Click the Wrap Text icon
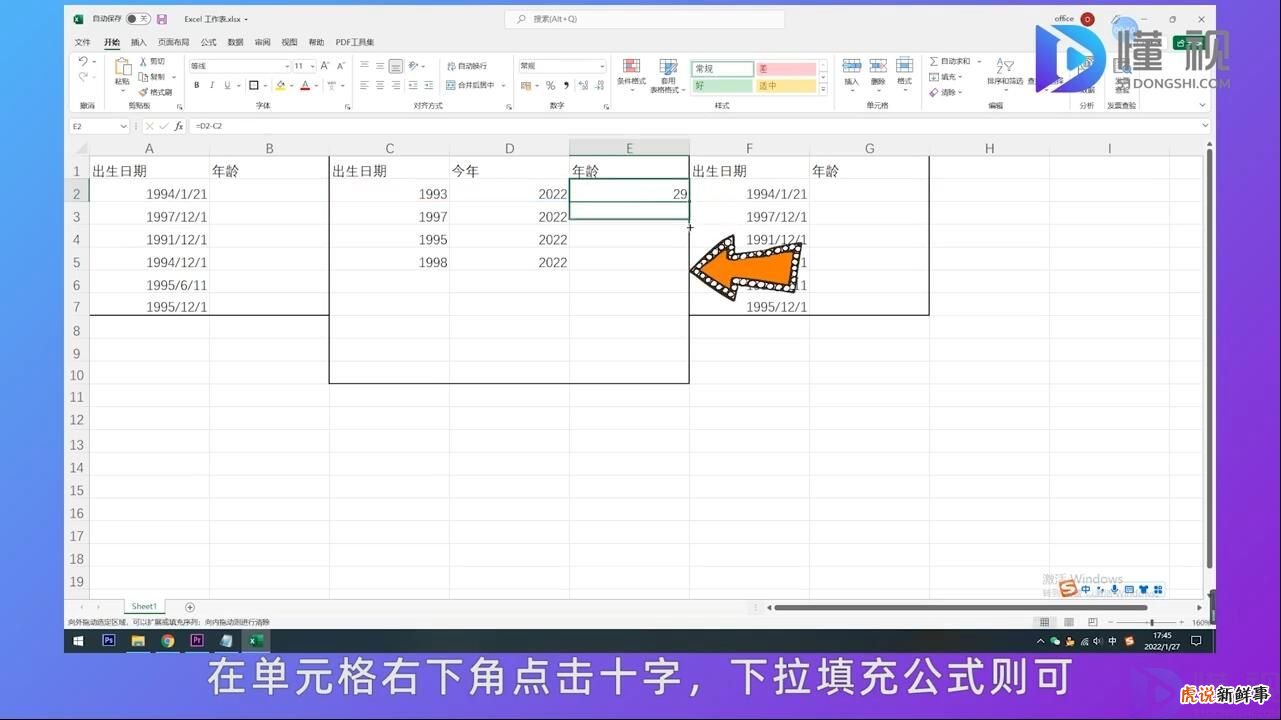The image size is (1281, 720). (450, 65)
